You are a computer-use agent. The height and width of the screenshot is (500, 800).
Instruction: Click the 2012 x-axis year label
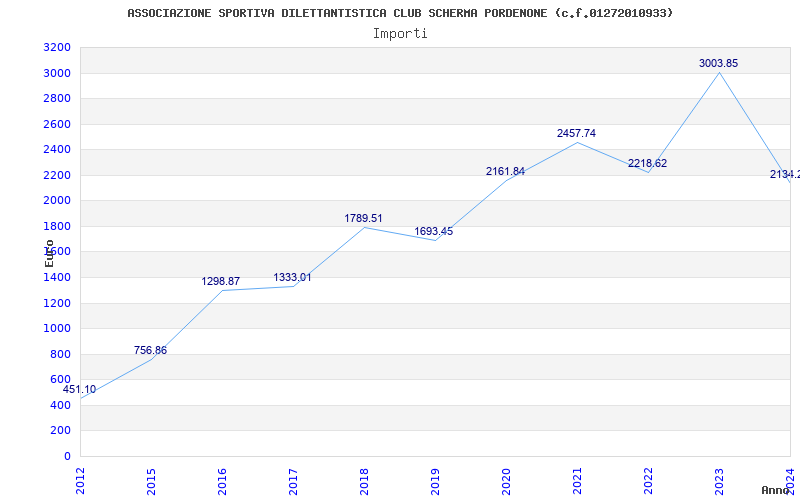80,481
